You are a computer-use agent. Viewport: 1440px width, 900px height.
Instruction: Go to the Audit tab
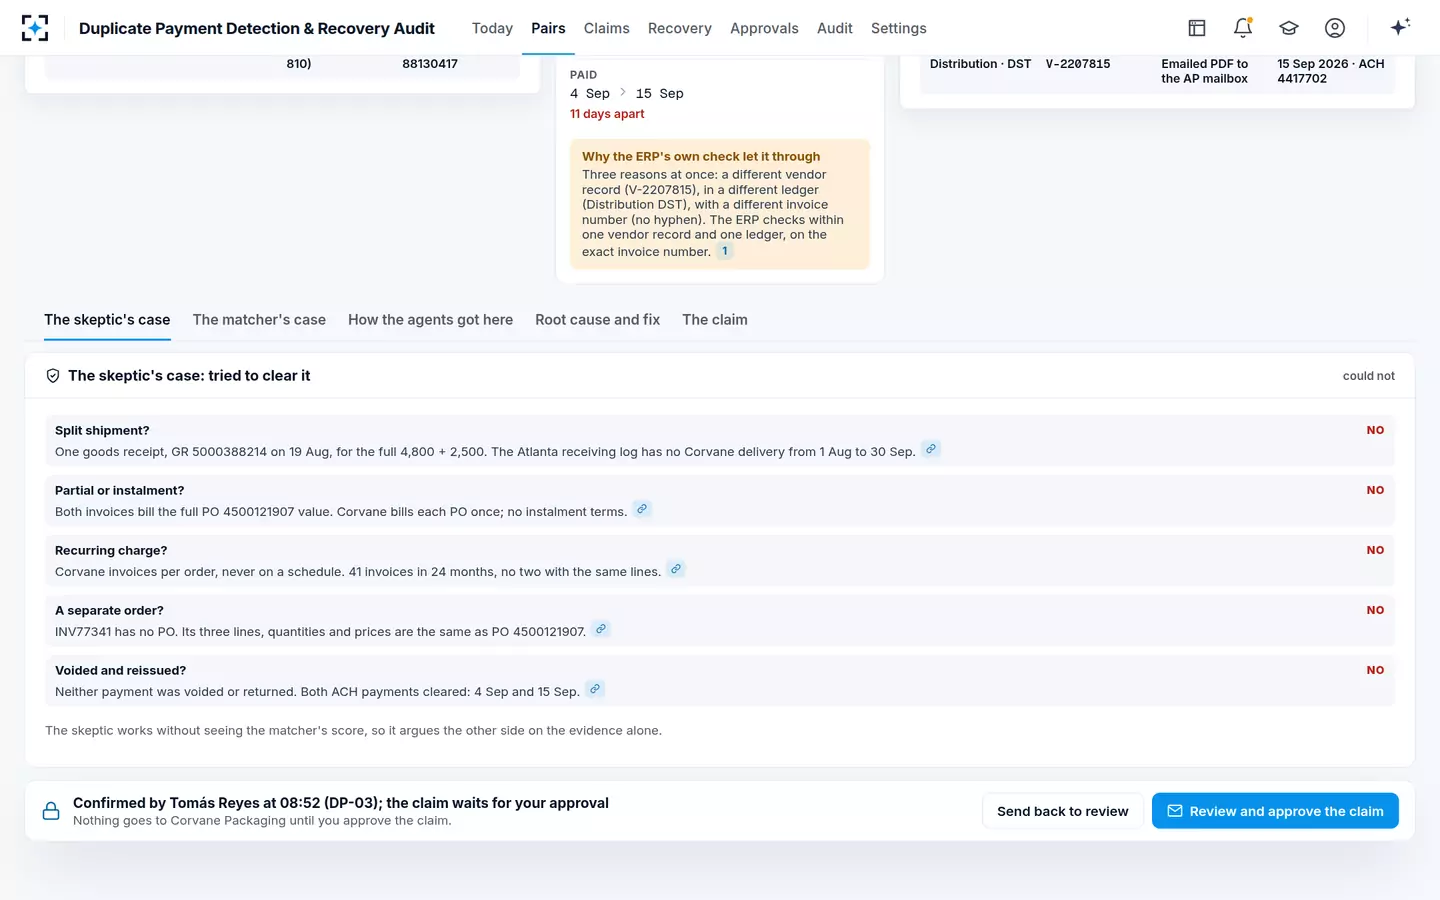[x=835, y=28]
